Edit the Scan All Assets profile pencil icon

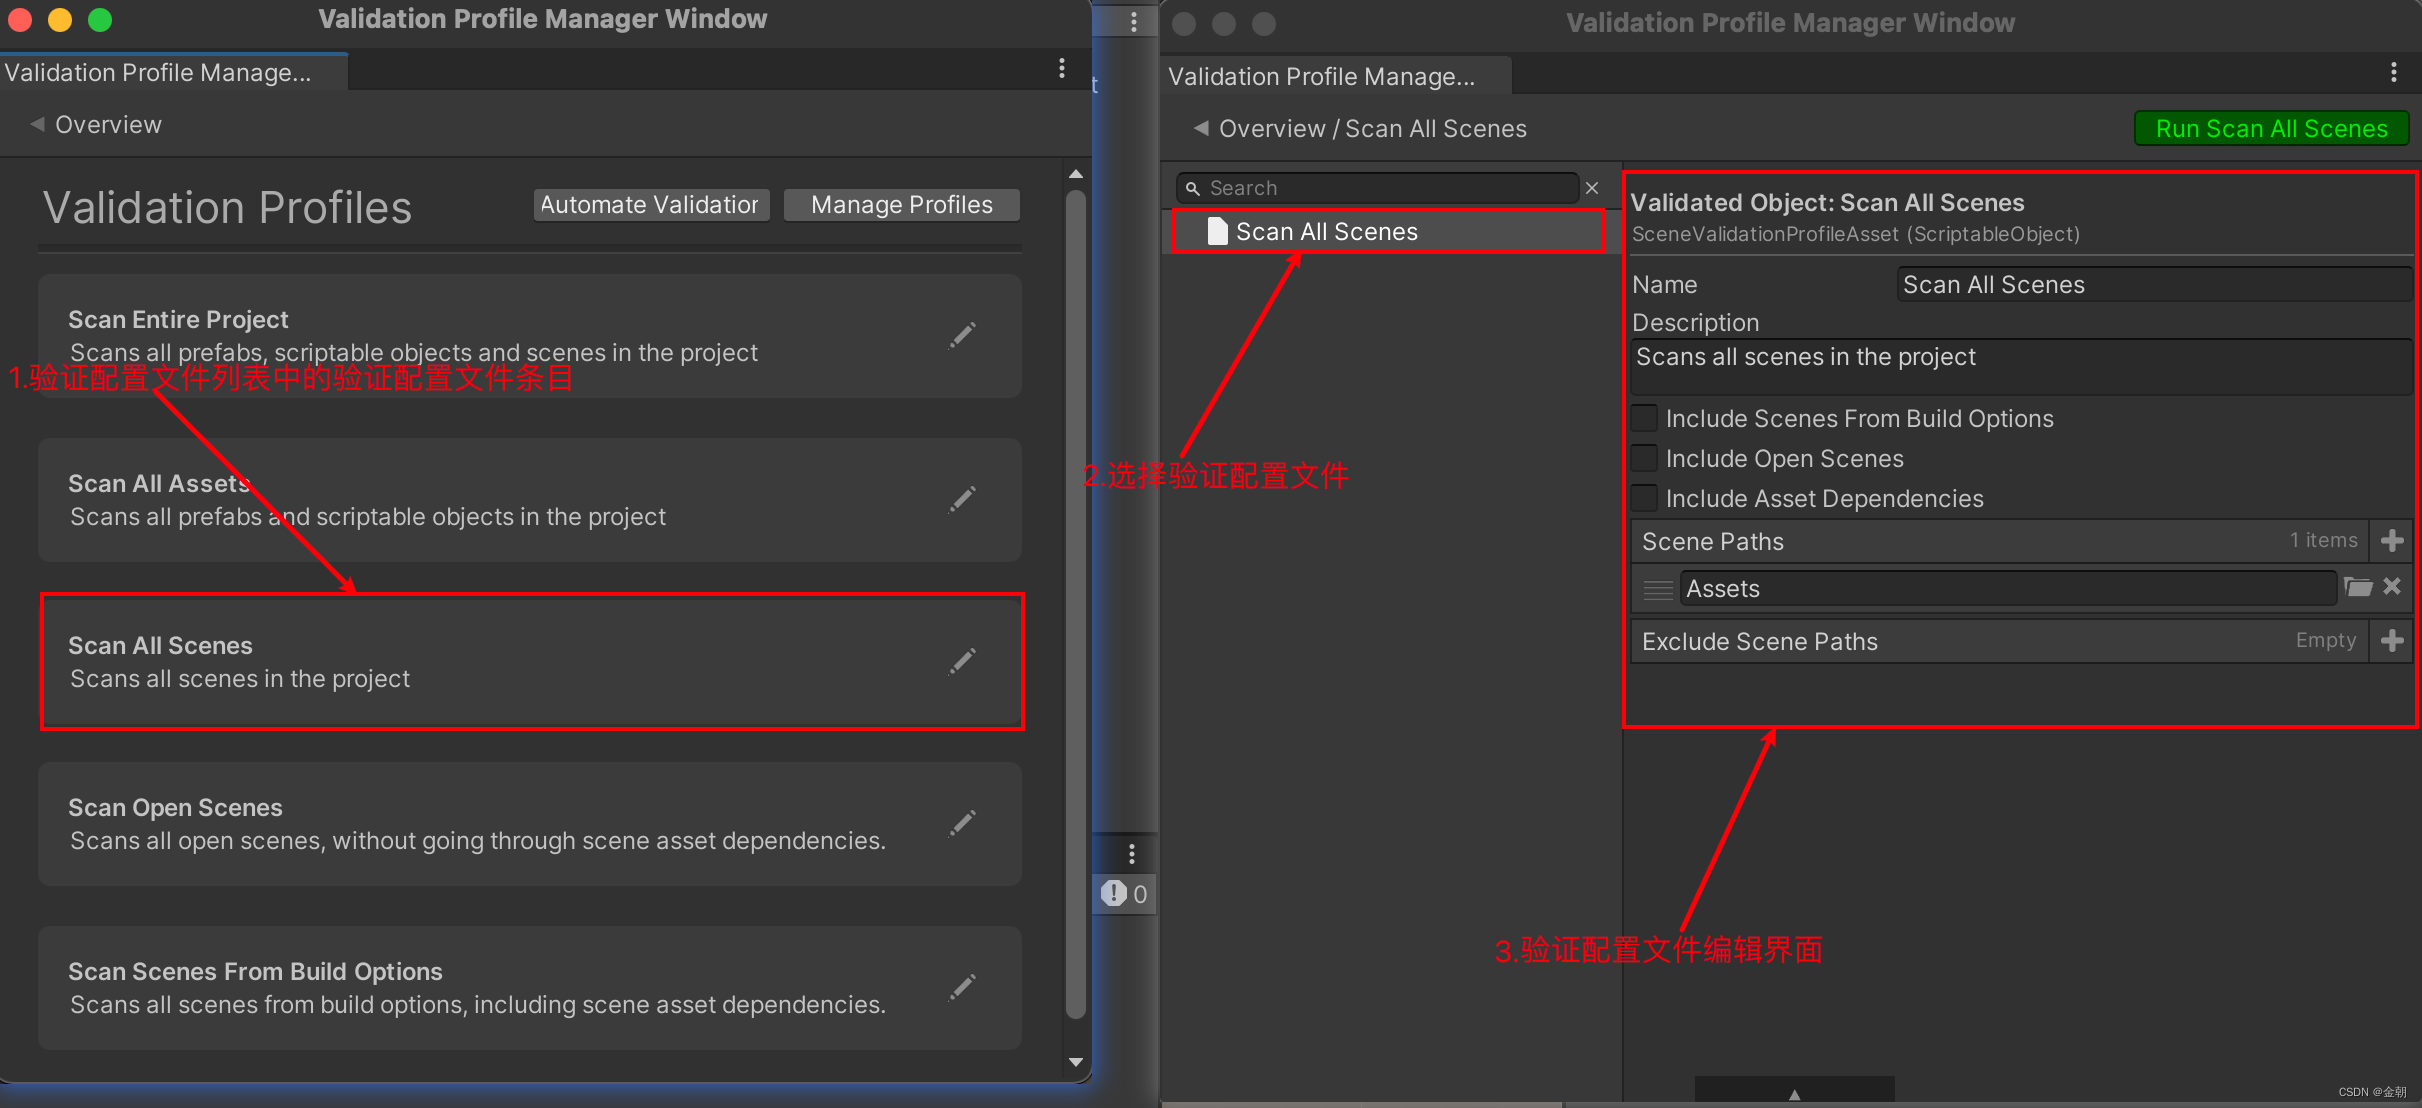[962, 499]
